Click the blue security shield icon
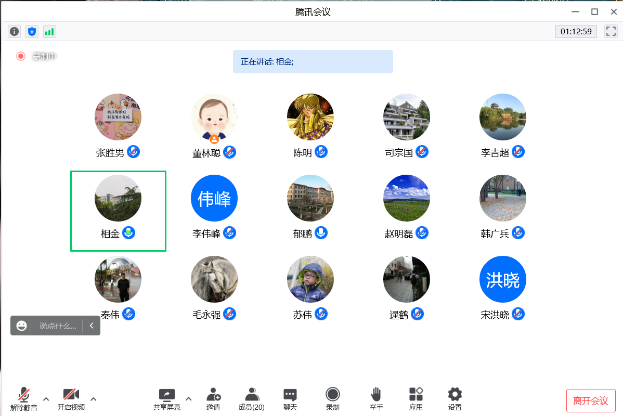This screenshot has width=623, height=416. point(32,31)
